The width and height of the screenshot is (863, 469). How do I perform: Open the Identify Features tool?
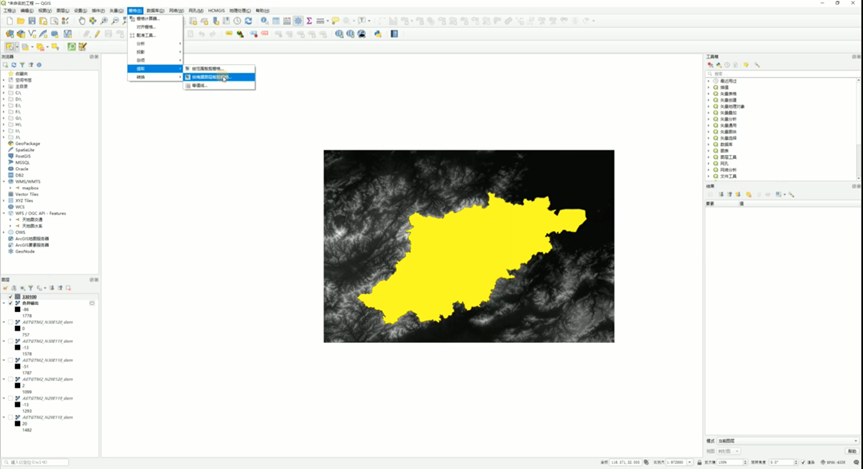click(264, 21)
